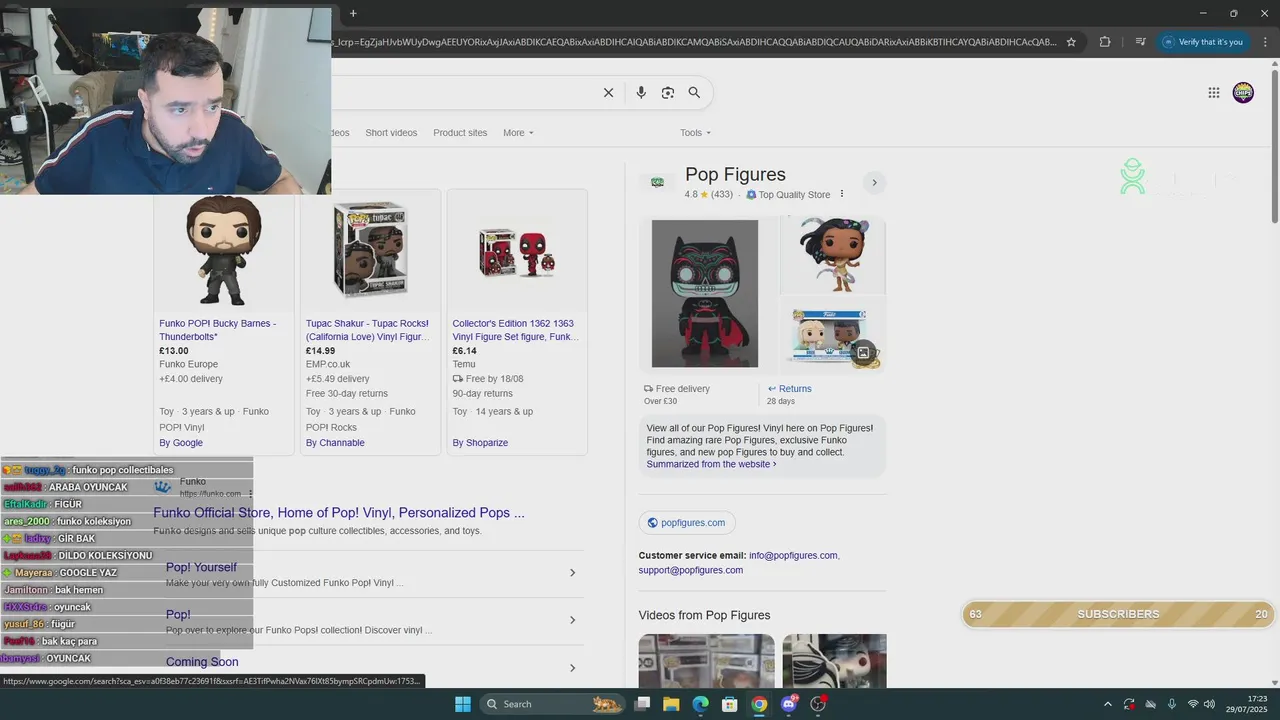The width and height of the screenshot is (1280, 720).
Task: Click the page vertical scrollbar
Action: point(1275,145)
